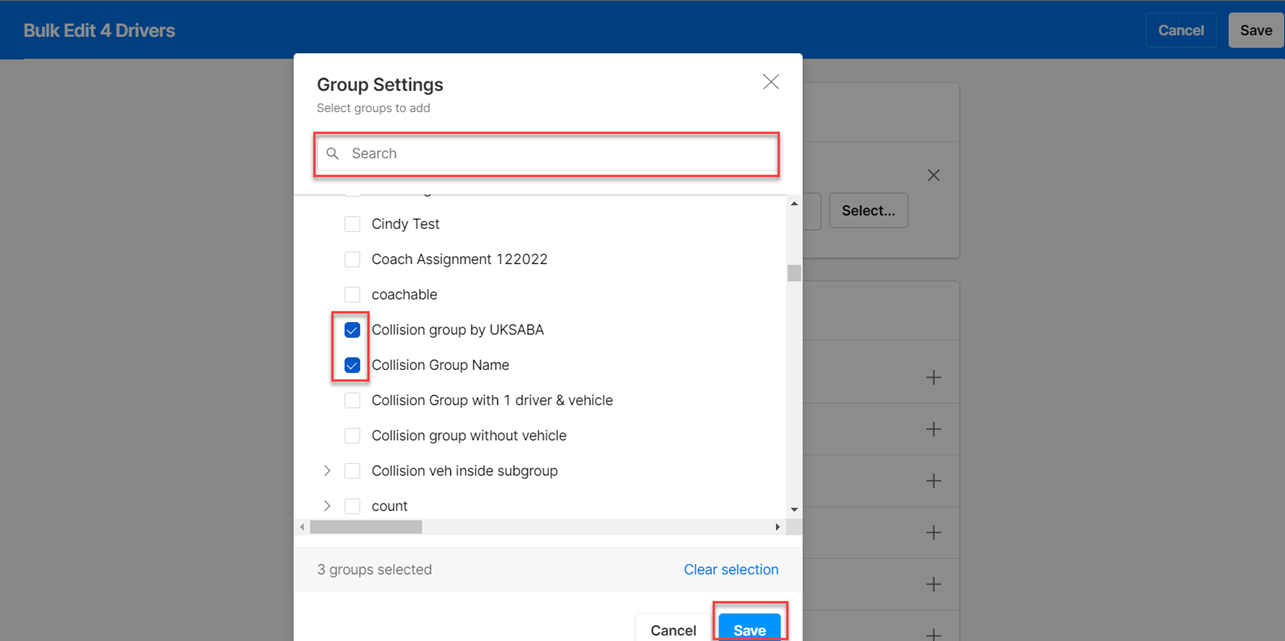Click the group list's scroll-down arrow
1285x641 pixels.
point(794,510)
